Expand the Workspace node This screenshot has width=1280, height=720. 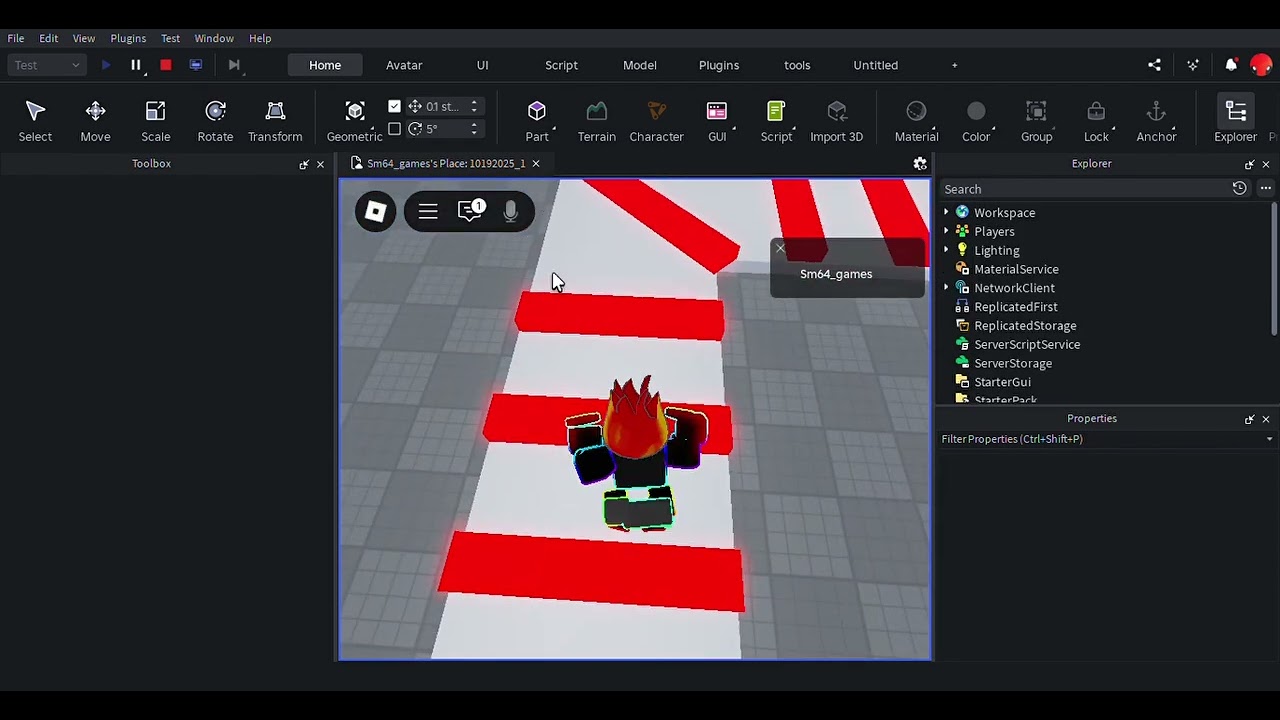point(946,213)
